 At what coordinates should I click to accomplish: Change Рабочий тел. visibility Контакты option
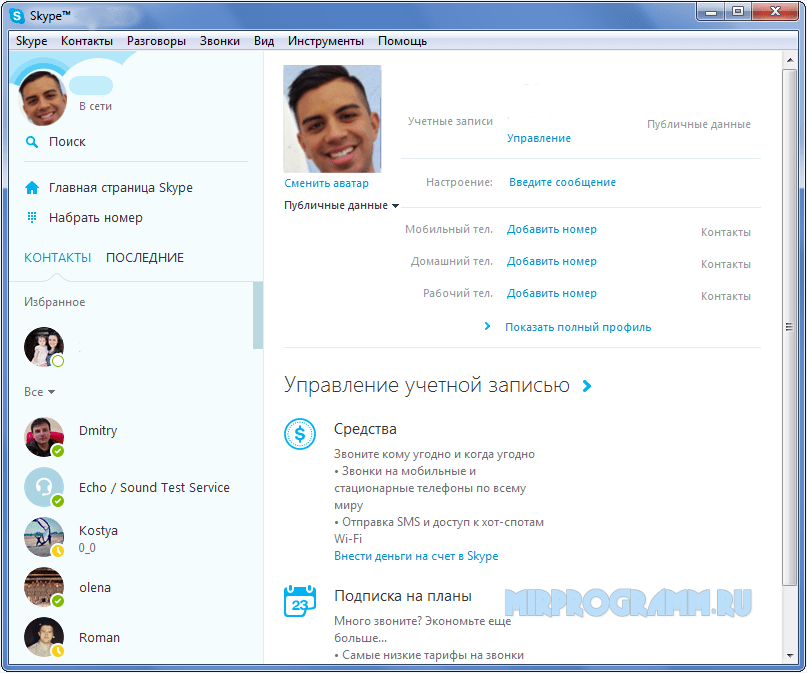click(726, 296)
